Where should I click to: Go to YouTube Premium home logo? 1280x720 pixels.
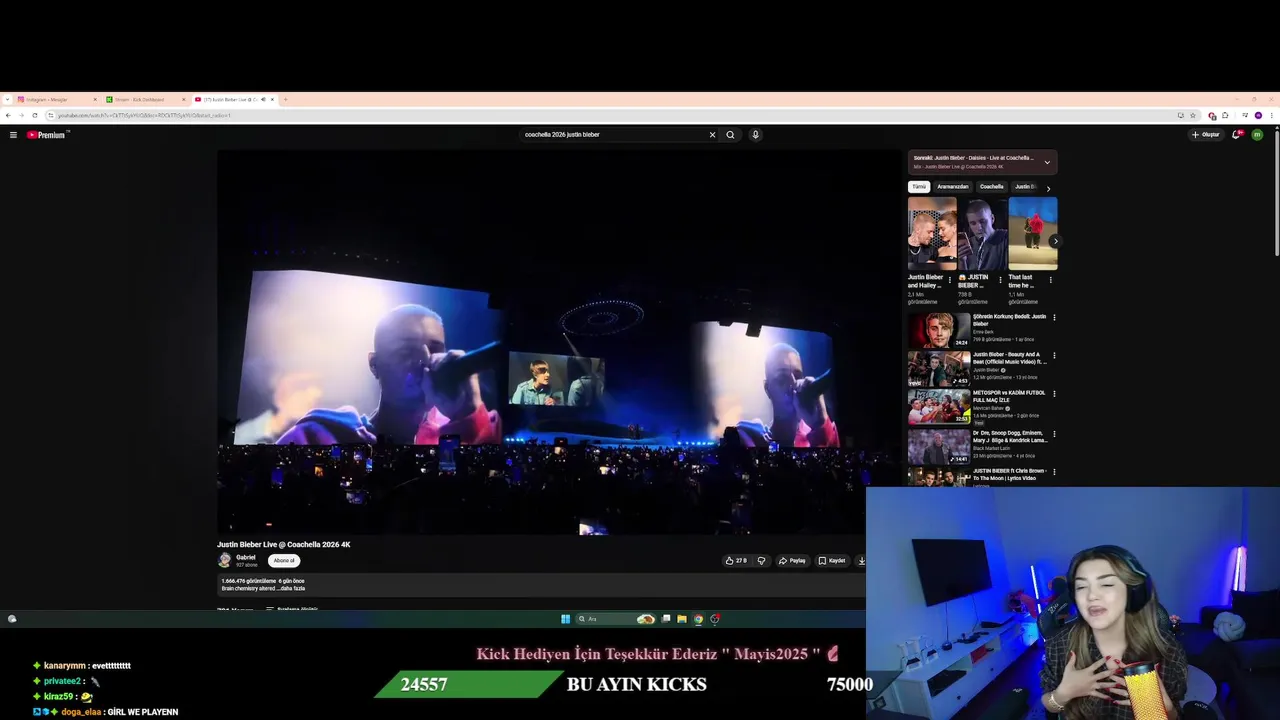[47, 134]
